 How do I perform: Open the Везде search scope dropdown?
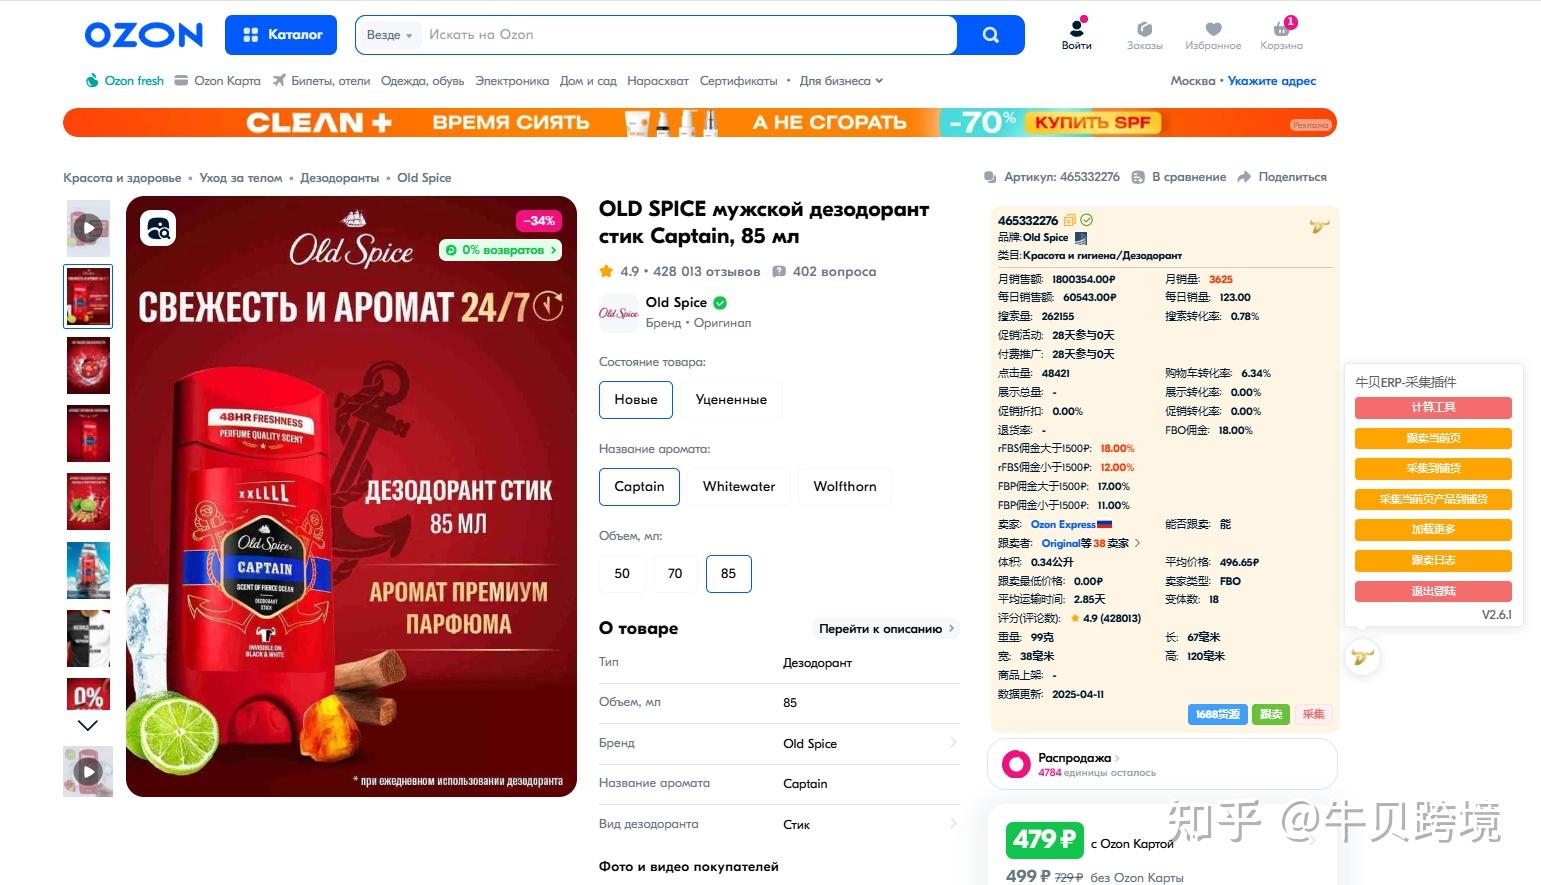point(389,35)
